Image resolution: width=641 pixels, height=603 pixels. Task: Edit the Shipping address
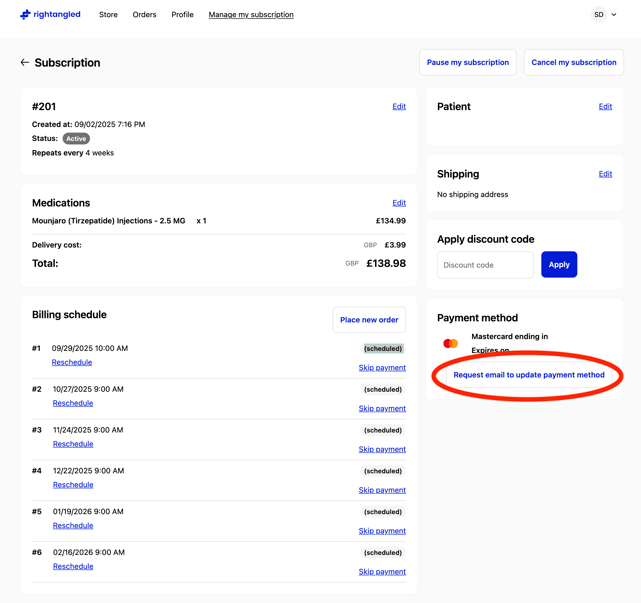pos(605,174)
